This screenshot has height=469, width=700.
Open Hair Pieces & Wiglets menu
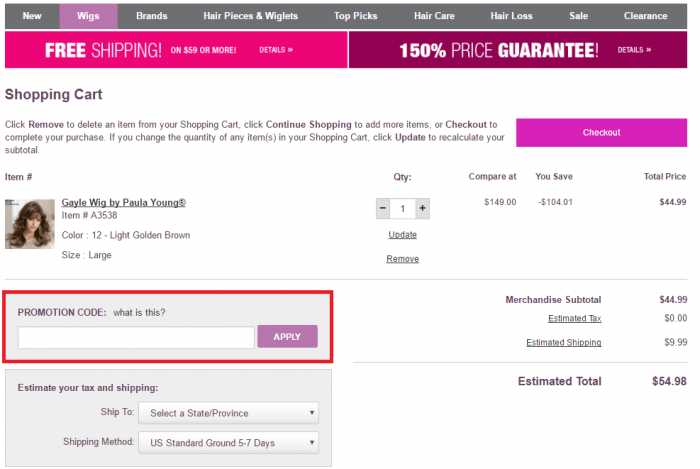click(250, 16)
